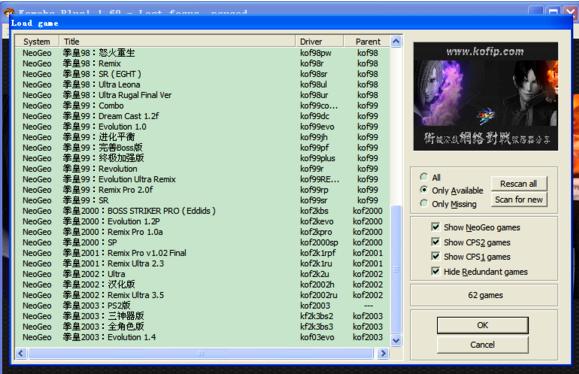Disable 'Hide Redundant games' checkbox
Screen dimensions: 579x374
pos(435,271)
